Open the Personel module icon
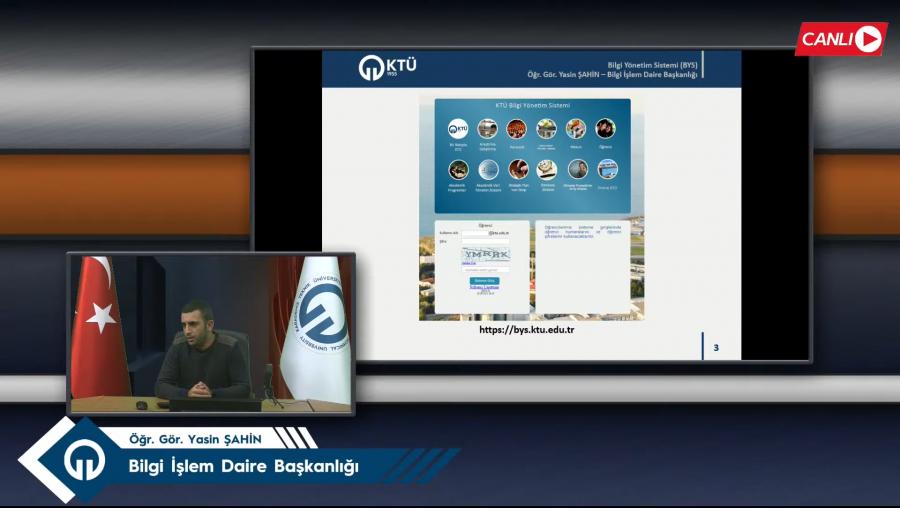Image resolution: width=900 pixels, height=508 pixels. pos(517,128)
